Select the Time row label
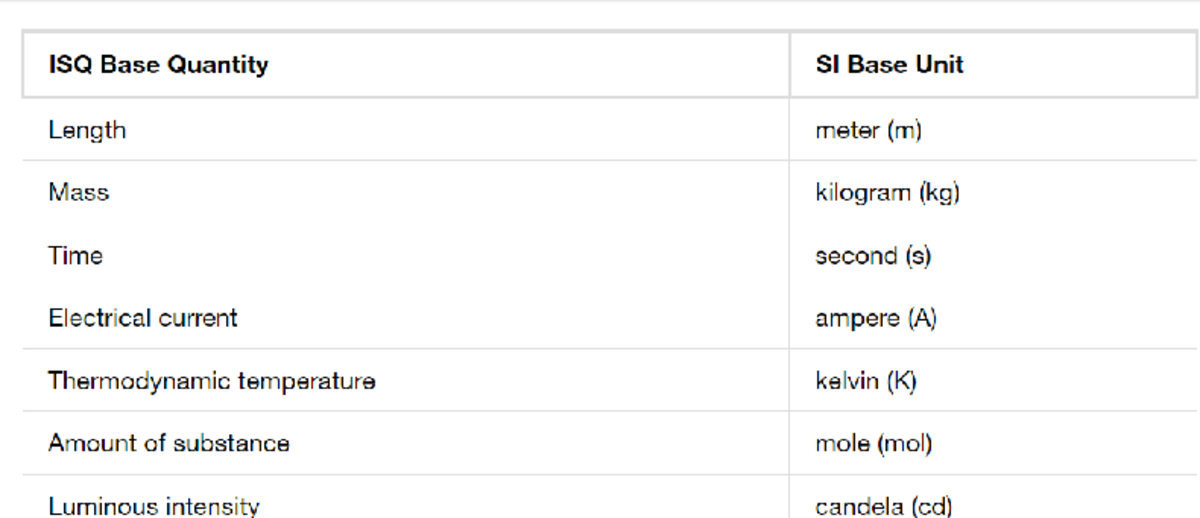This screenshot has width=1200, height=518. click(x=75, y=256)
